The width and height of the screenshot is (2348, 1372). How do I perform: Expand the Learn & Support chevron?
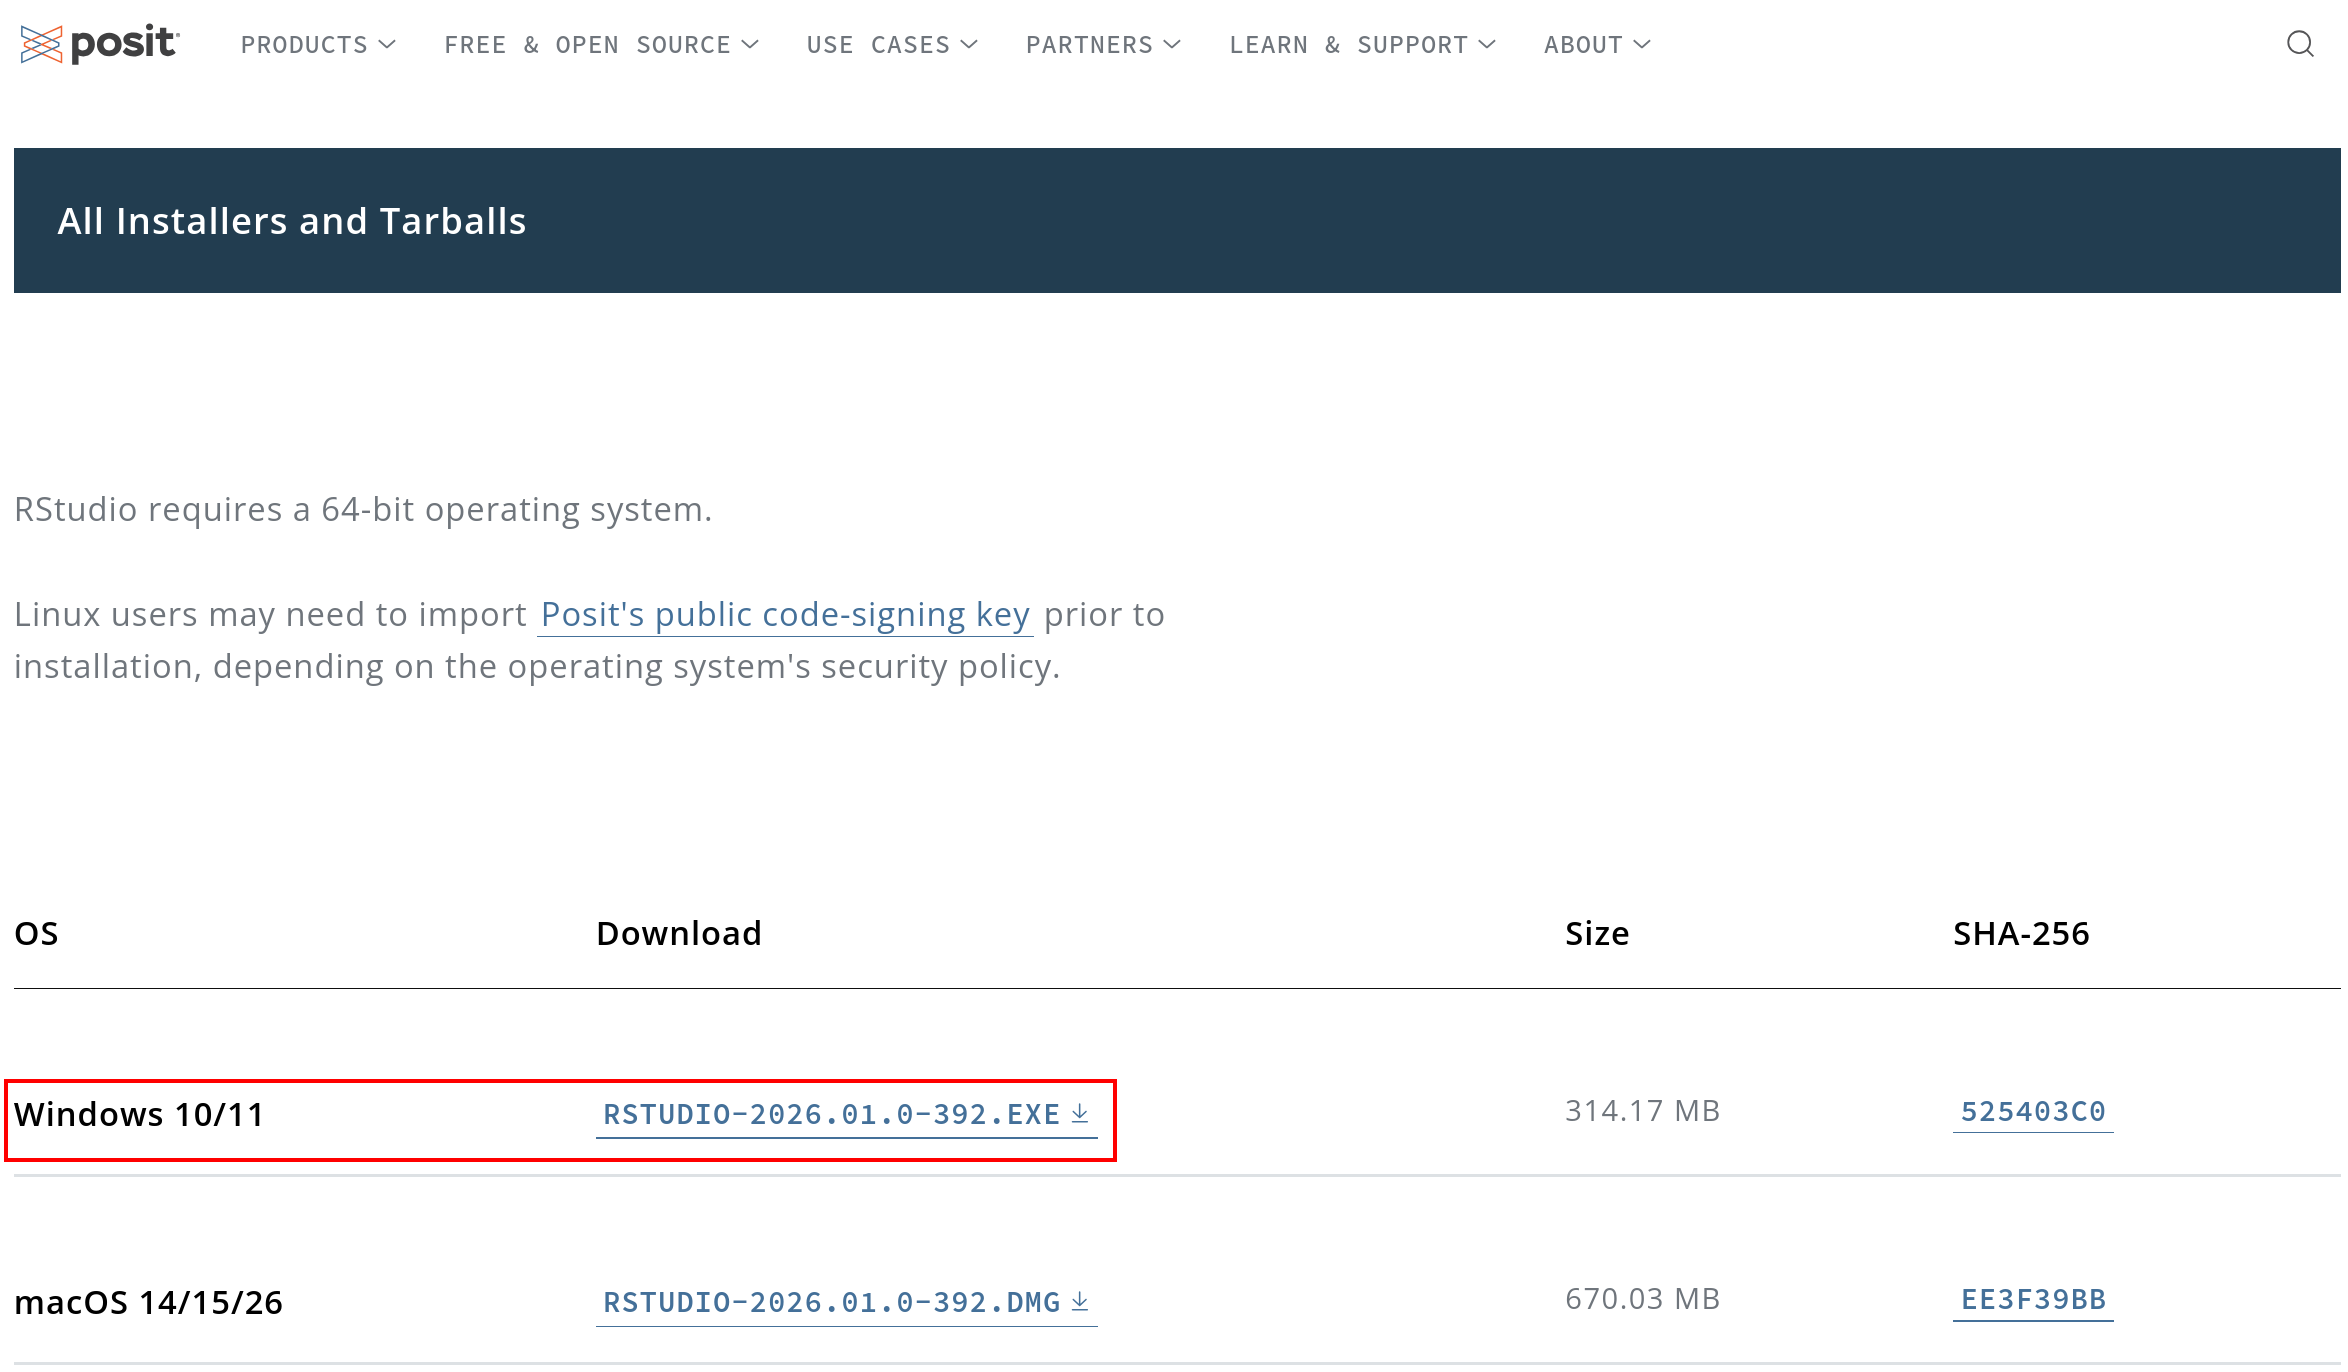1487,45
